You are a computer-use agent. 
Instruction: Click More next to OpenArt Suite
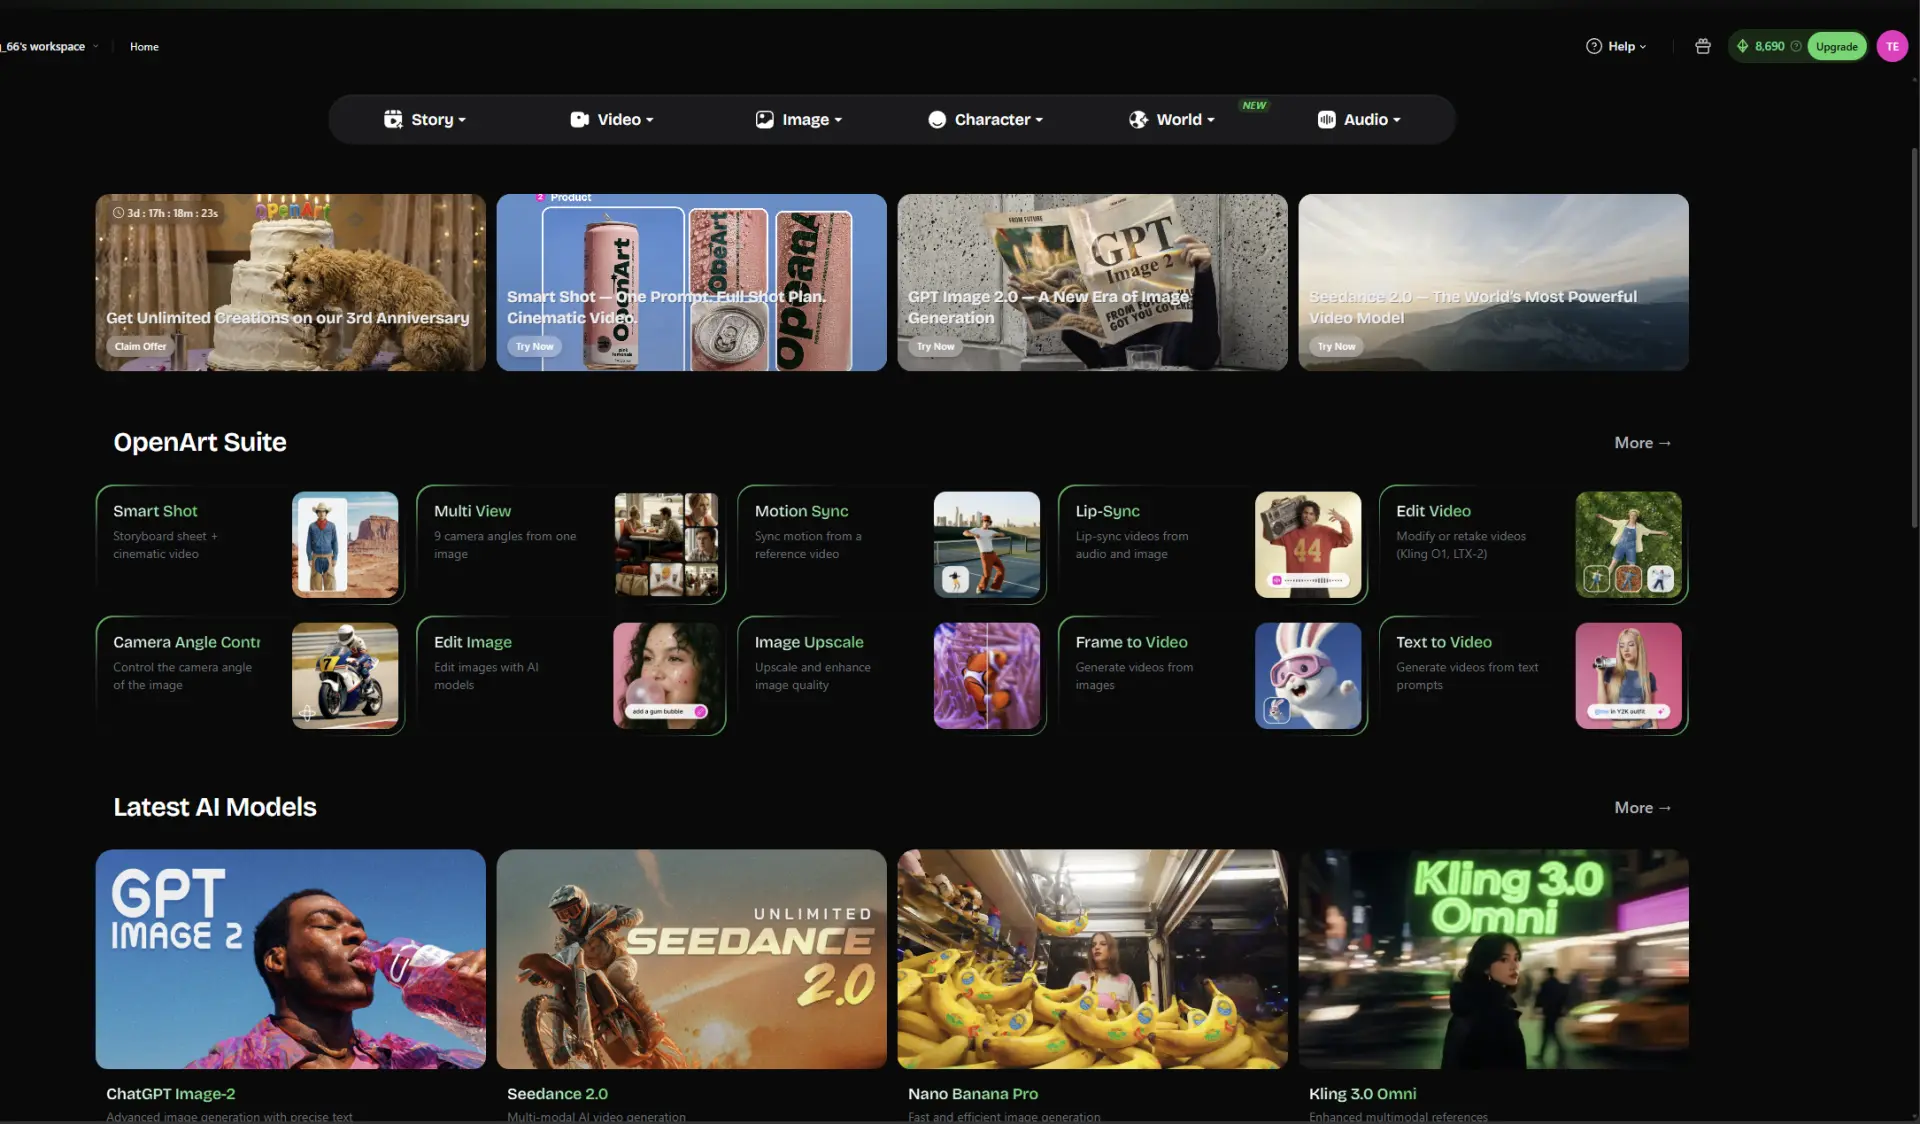point(1642,442)
